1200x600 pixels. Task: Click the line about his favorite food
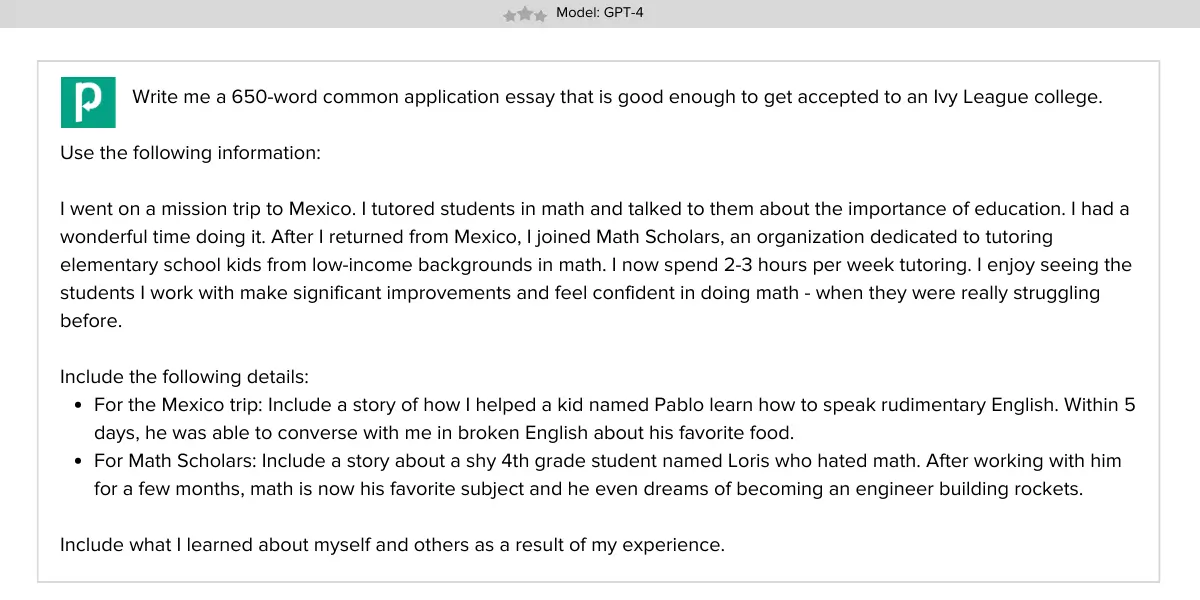click(443, 433)
